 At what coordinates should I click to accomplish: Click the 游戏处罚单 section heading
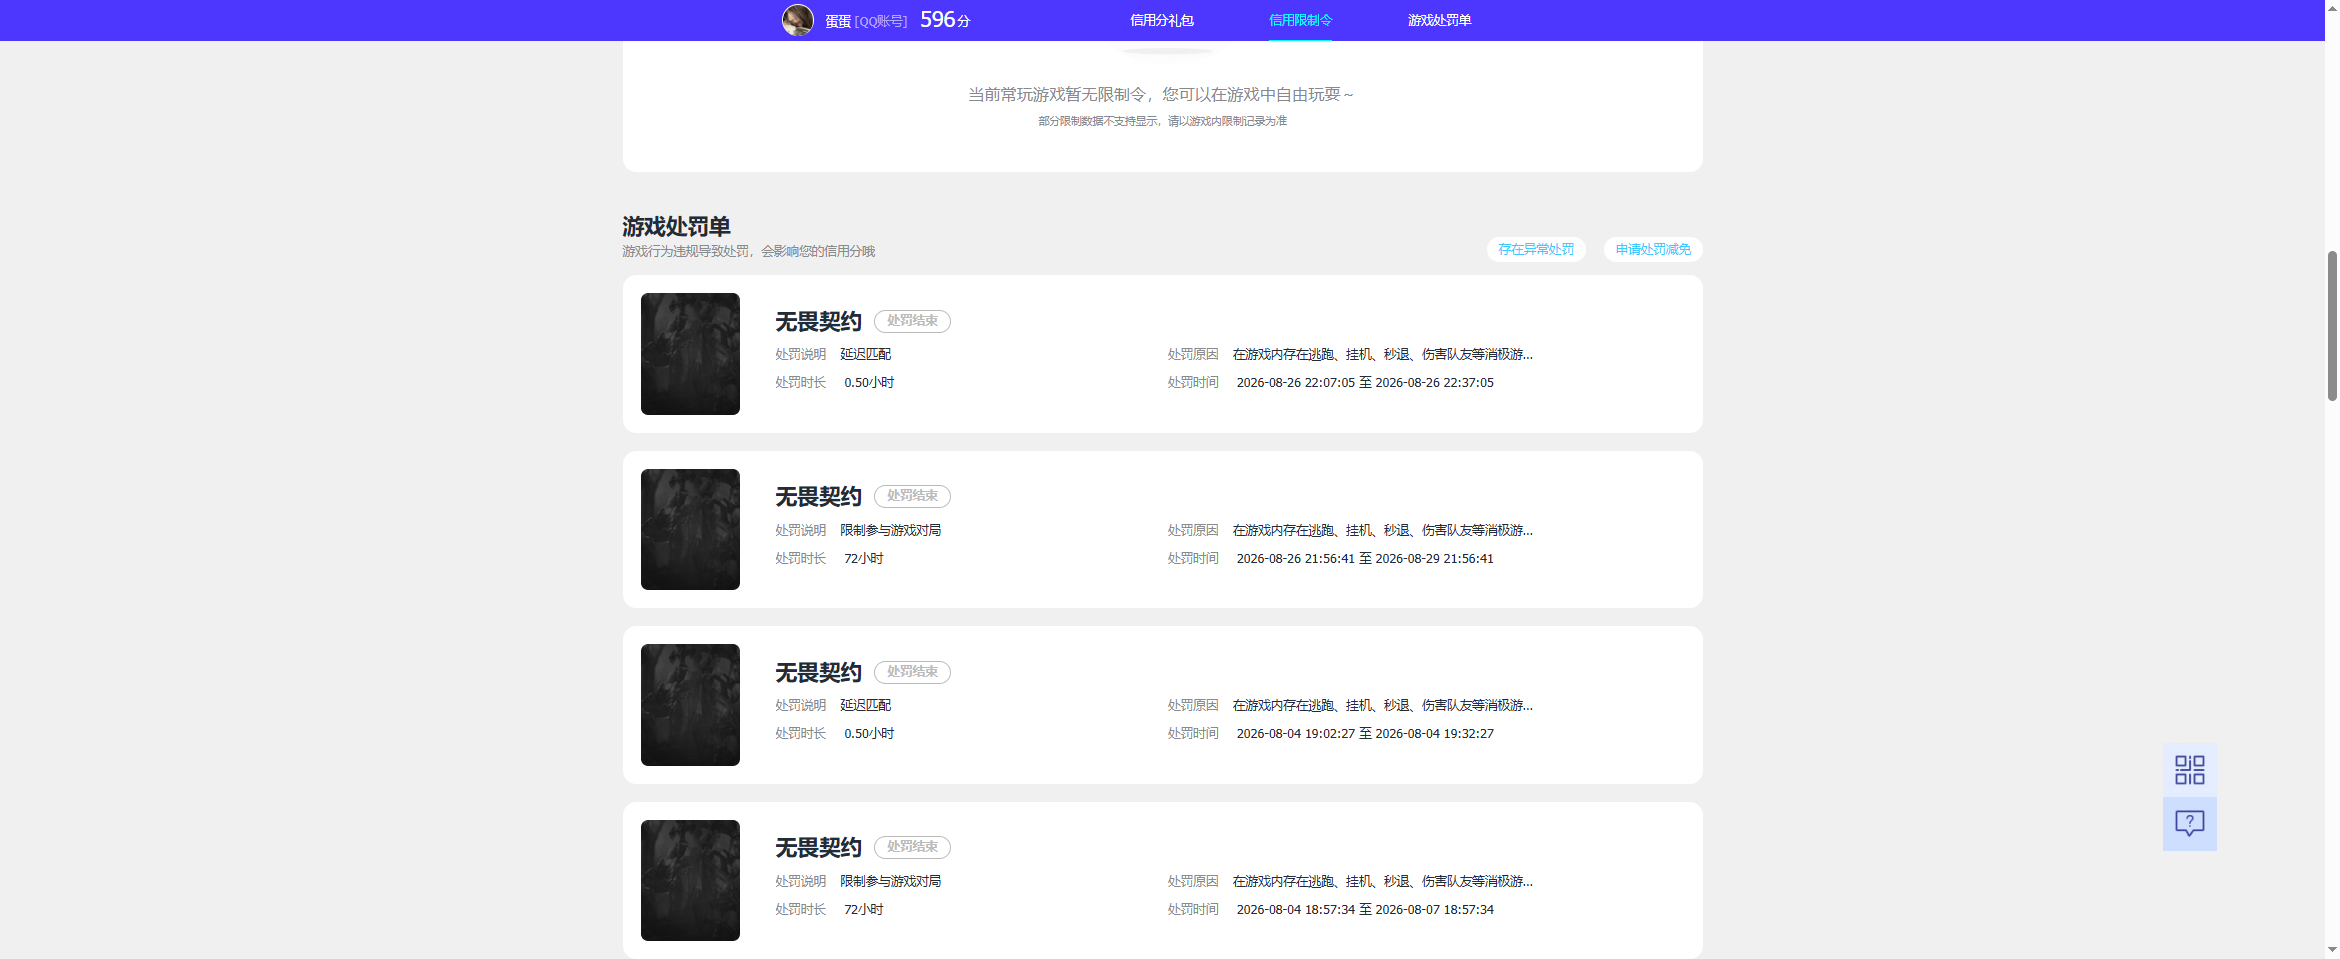[676, 227]
